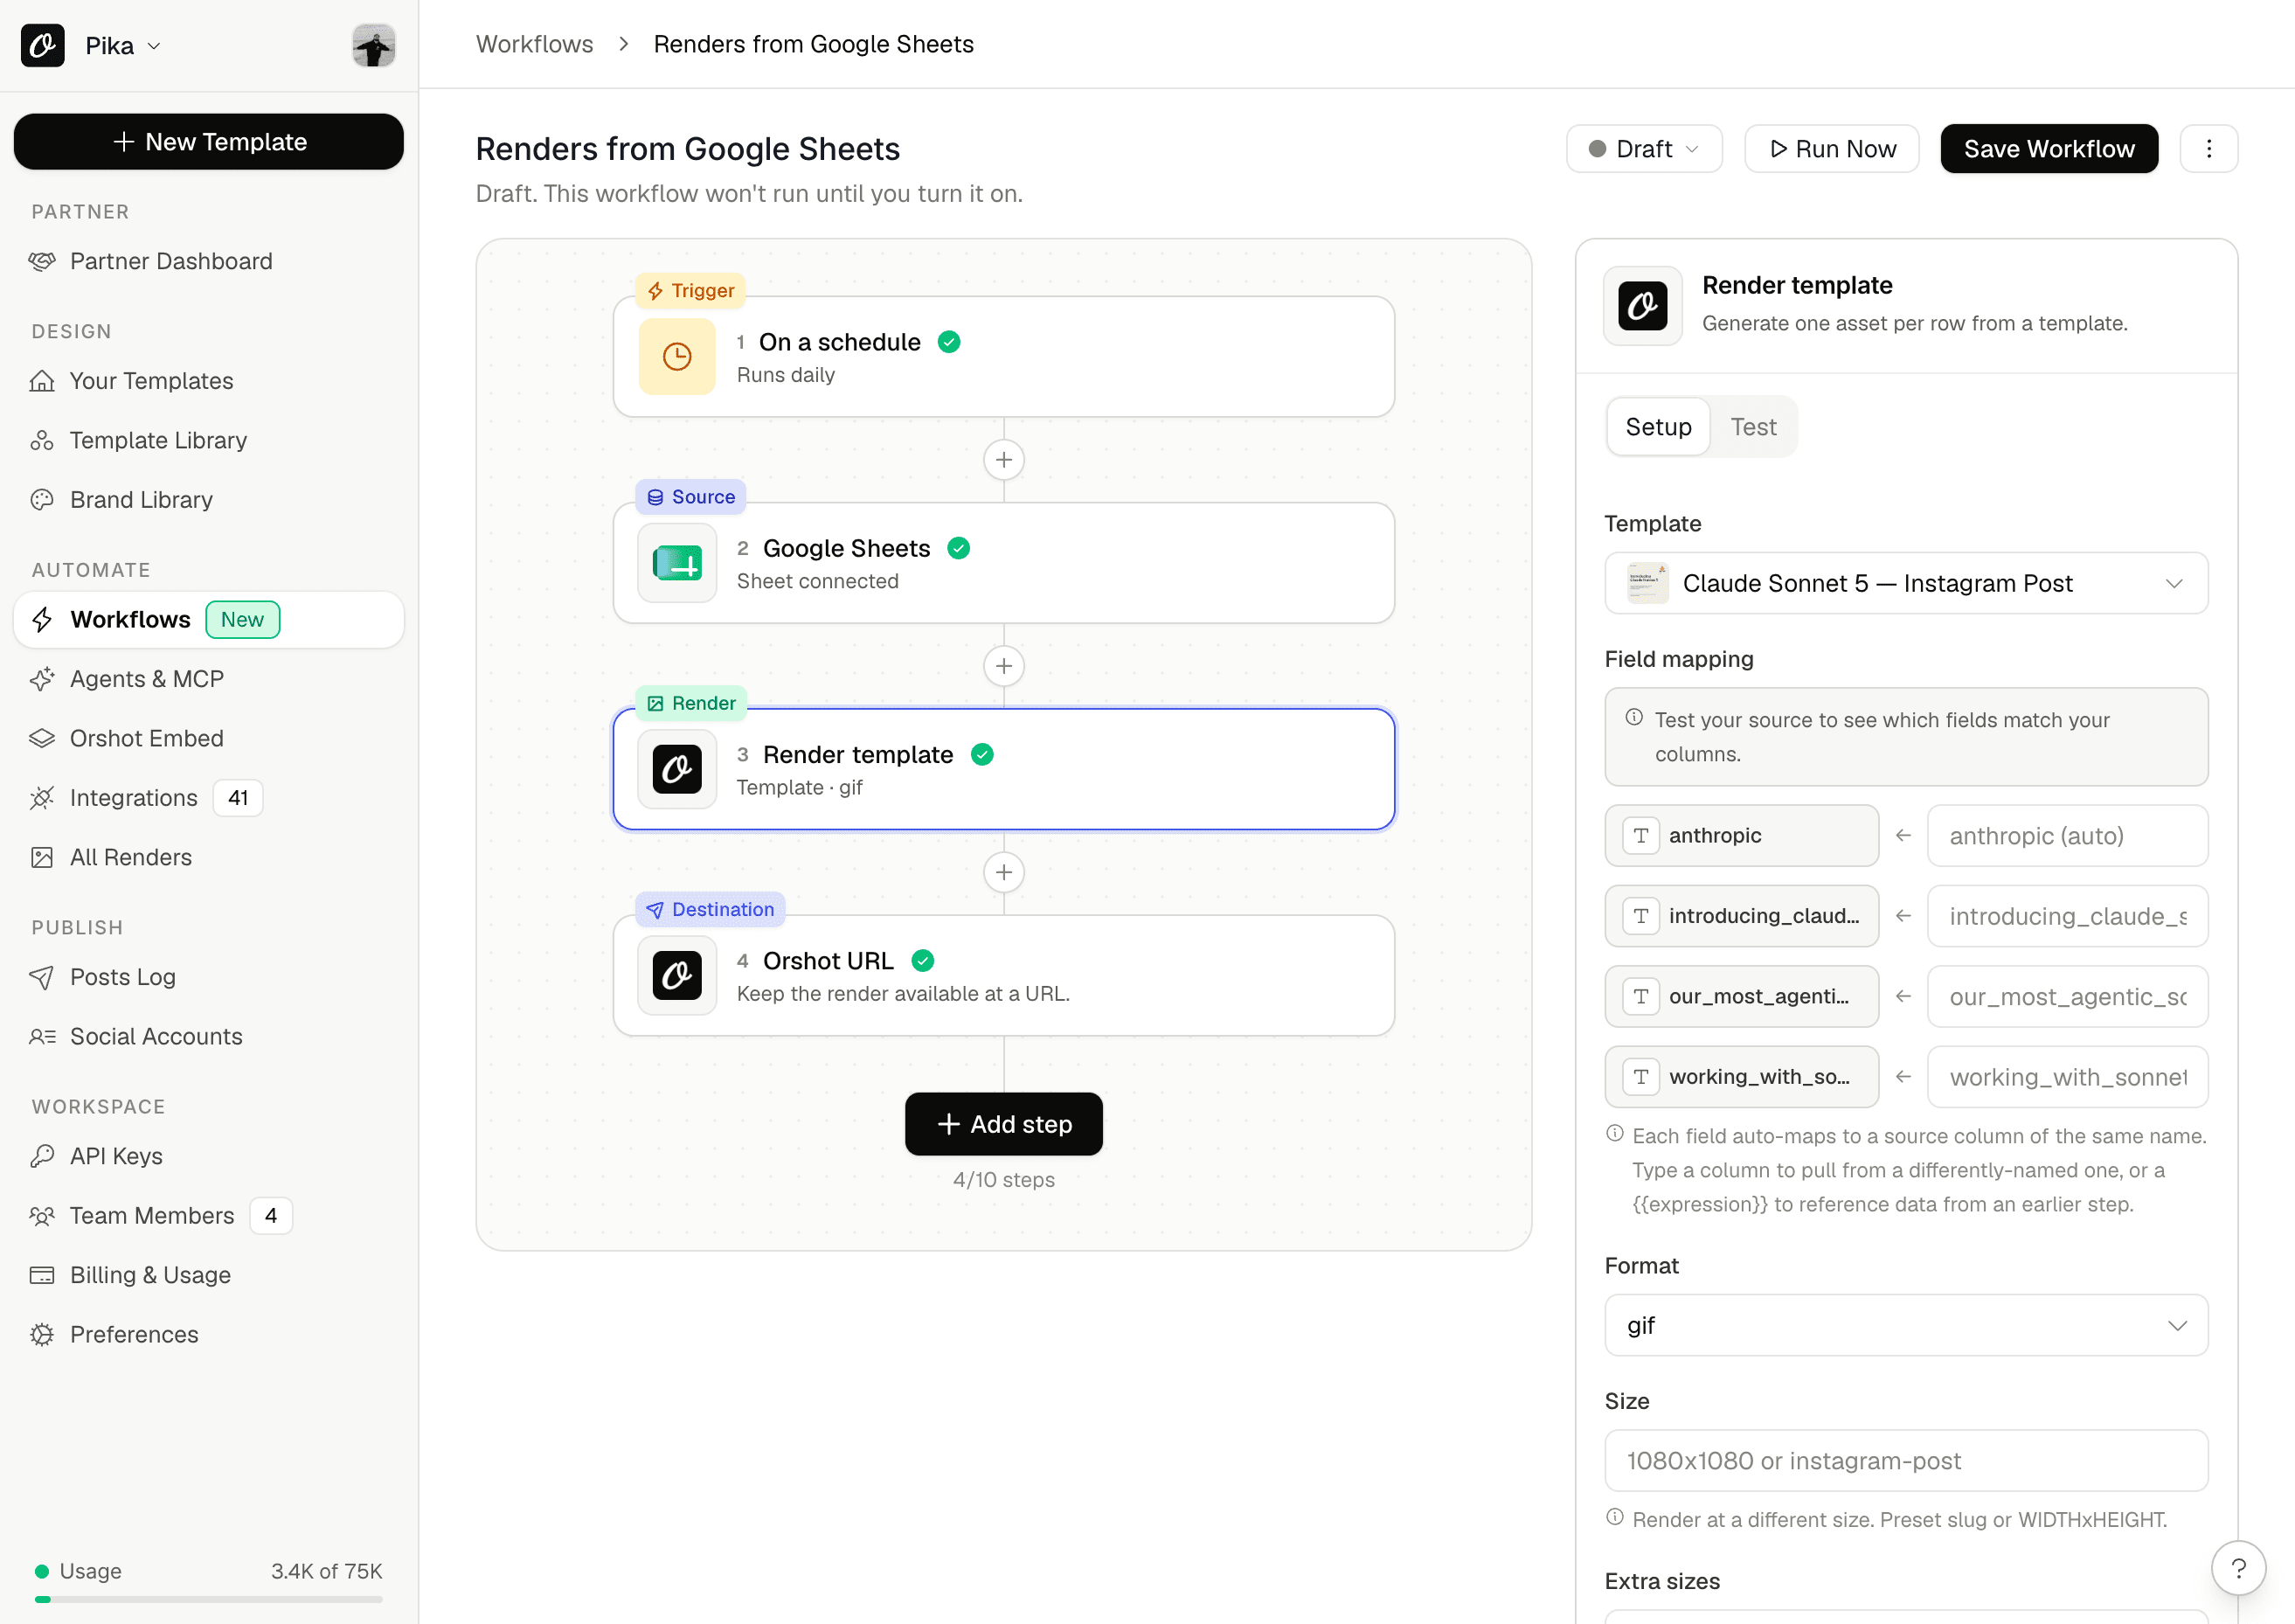
Task: View All Renders
Action: pos(208,858)
